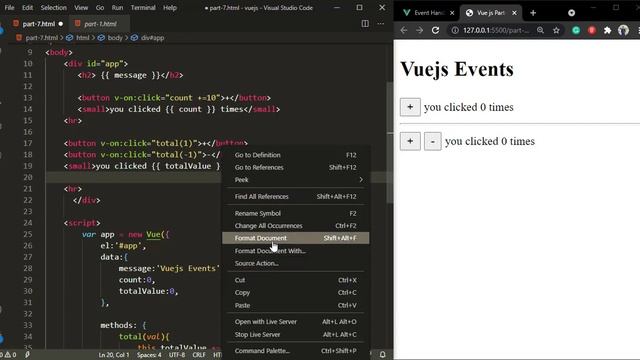
Task: Choose Rename Symbol
Action: click(x=296, y=213)
